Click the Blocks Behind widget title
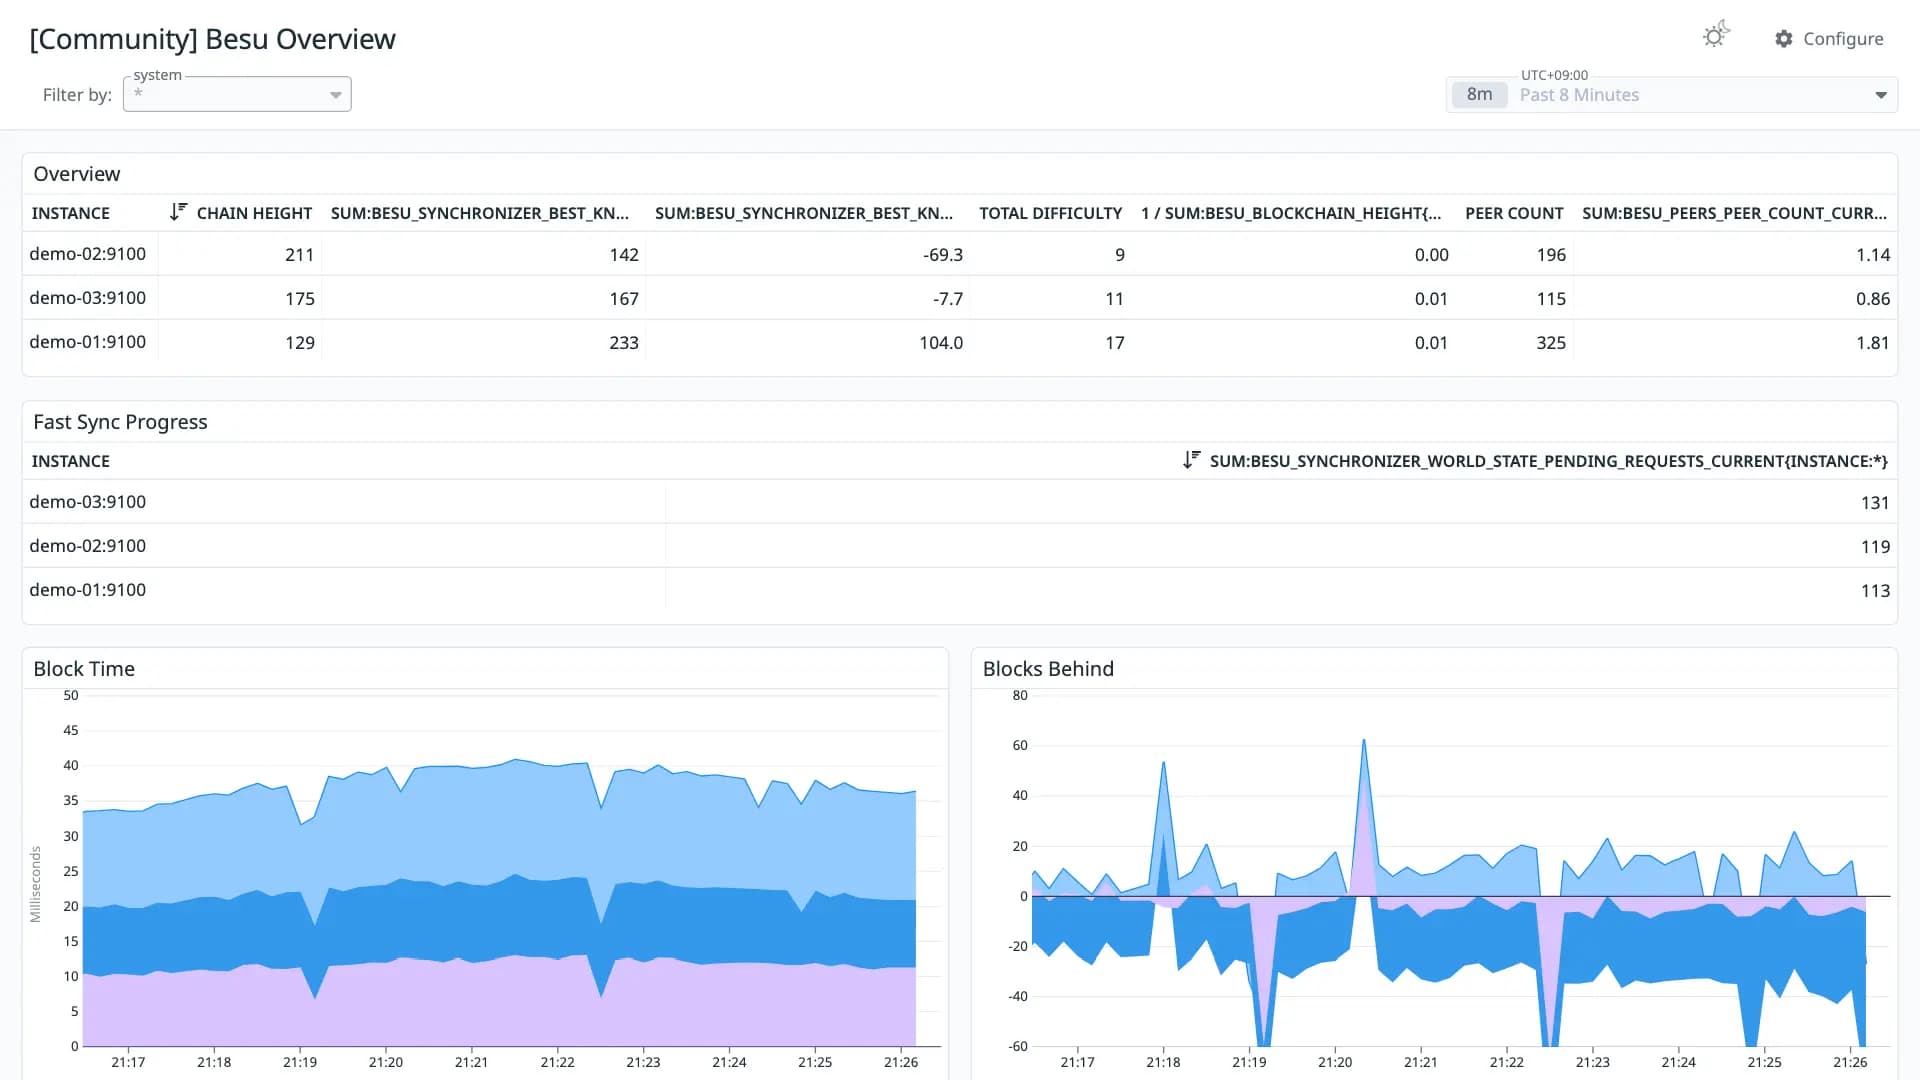1920x1080 pixels. click(1048, 669)
